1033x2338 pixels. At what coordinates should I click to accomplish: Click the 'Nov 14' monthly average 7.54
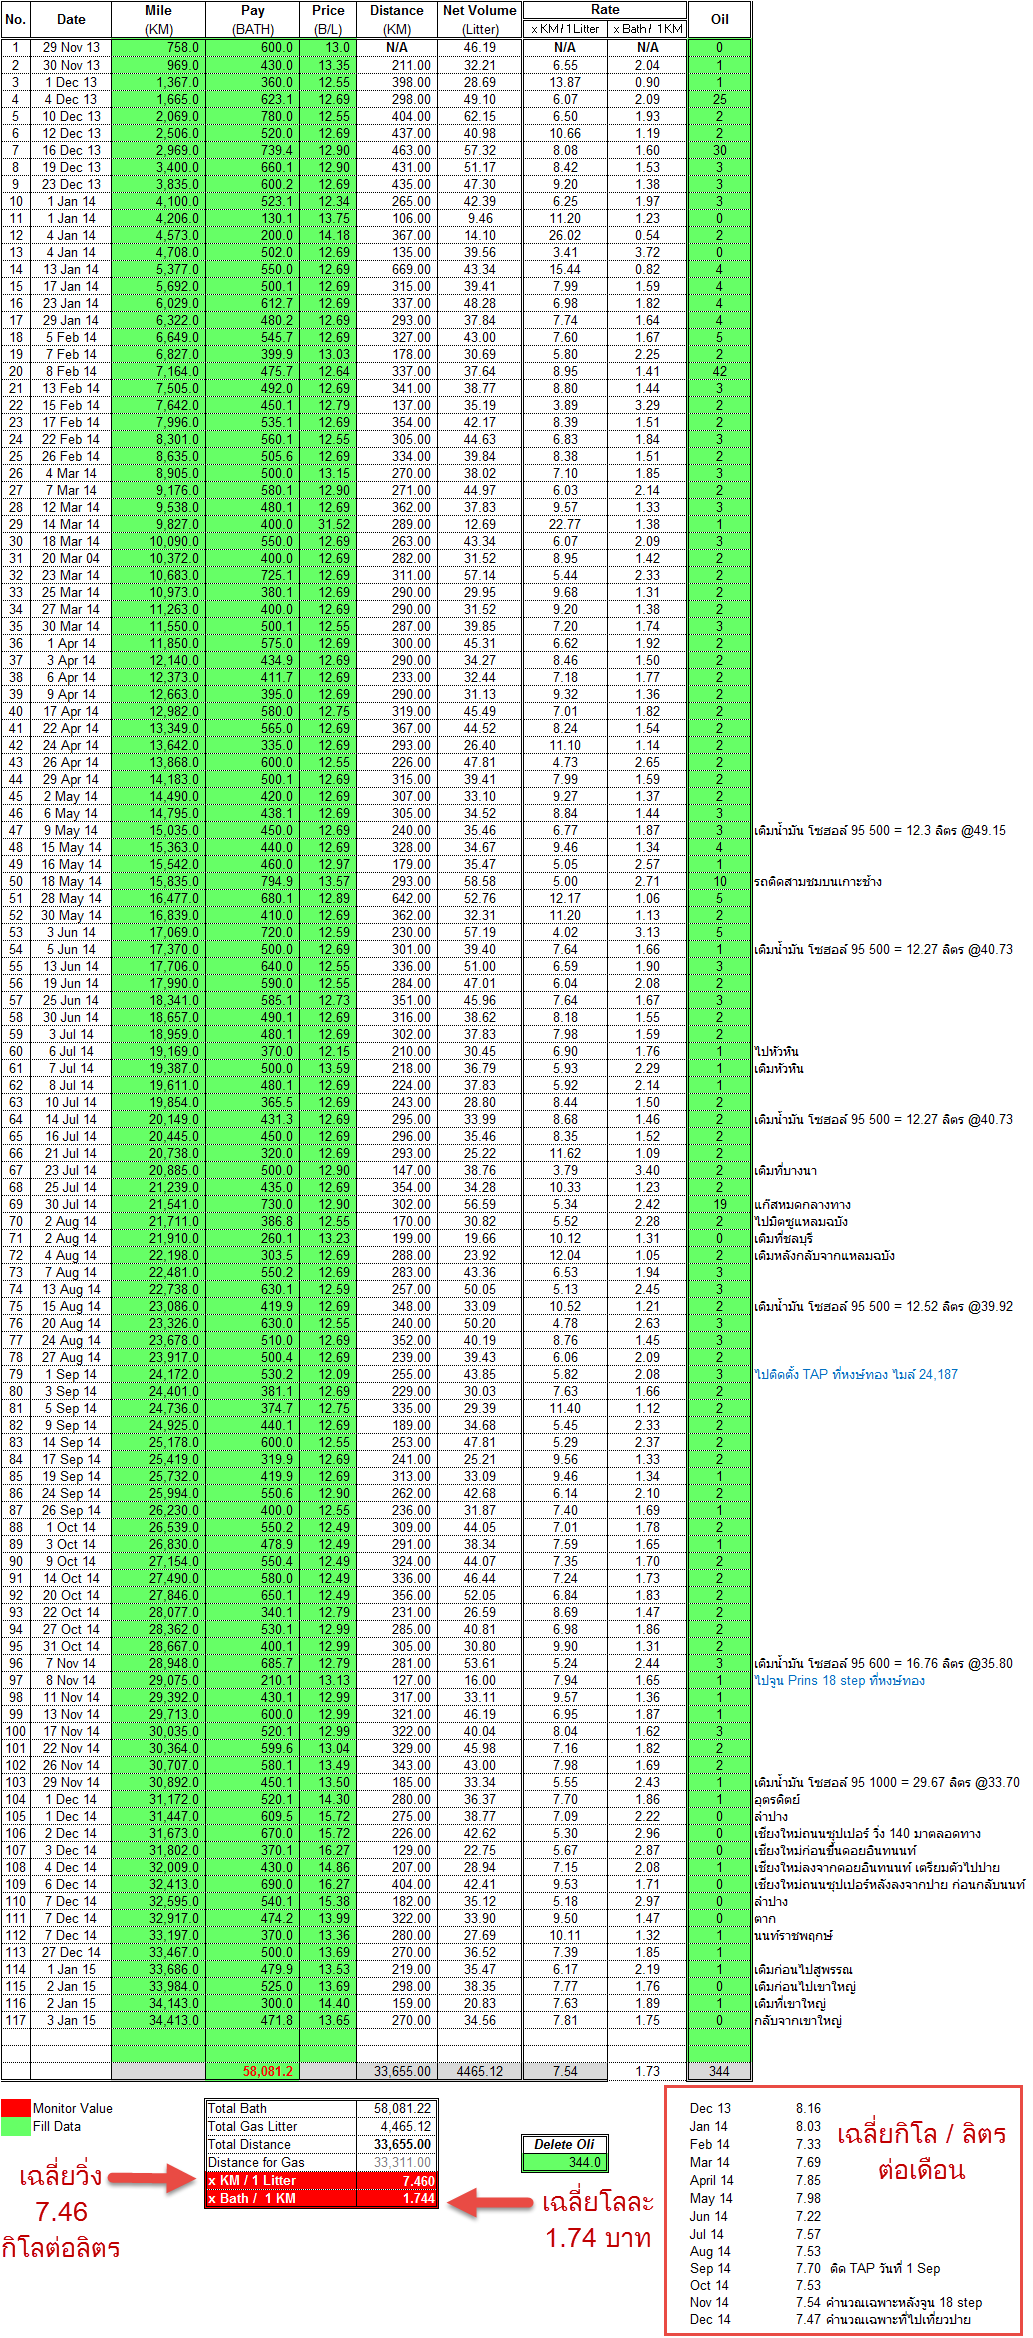(x=808, y=2302)
